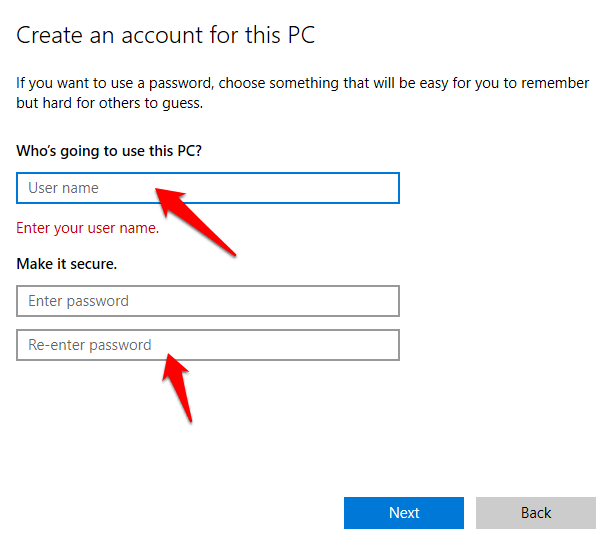606x536 pixels.
Task: Proceed to the next step of account creation
Action: pos(404,513)
